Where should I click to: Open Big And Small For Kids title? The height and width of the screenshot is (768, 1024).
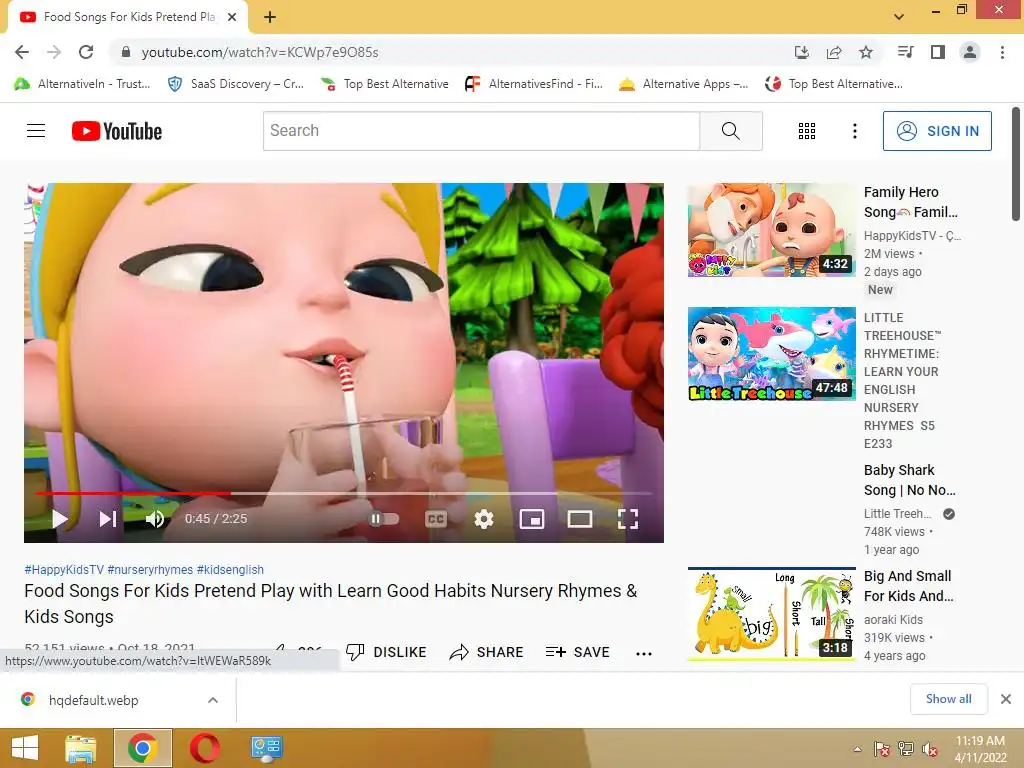tap(908, 586)
